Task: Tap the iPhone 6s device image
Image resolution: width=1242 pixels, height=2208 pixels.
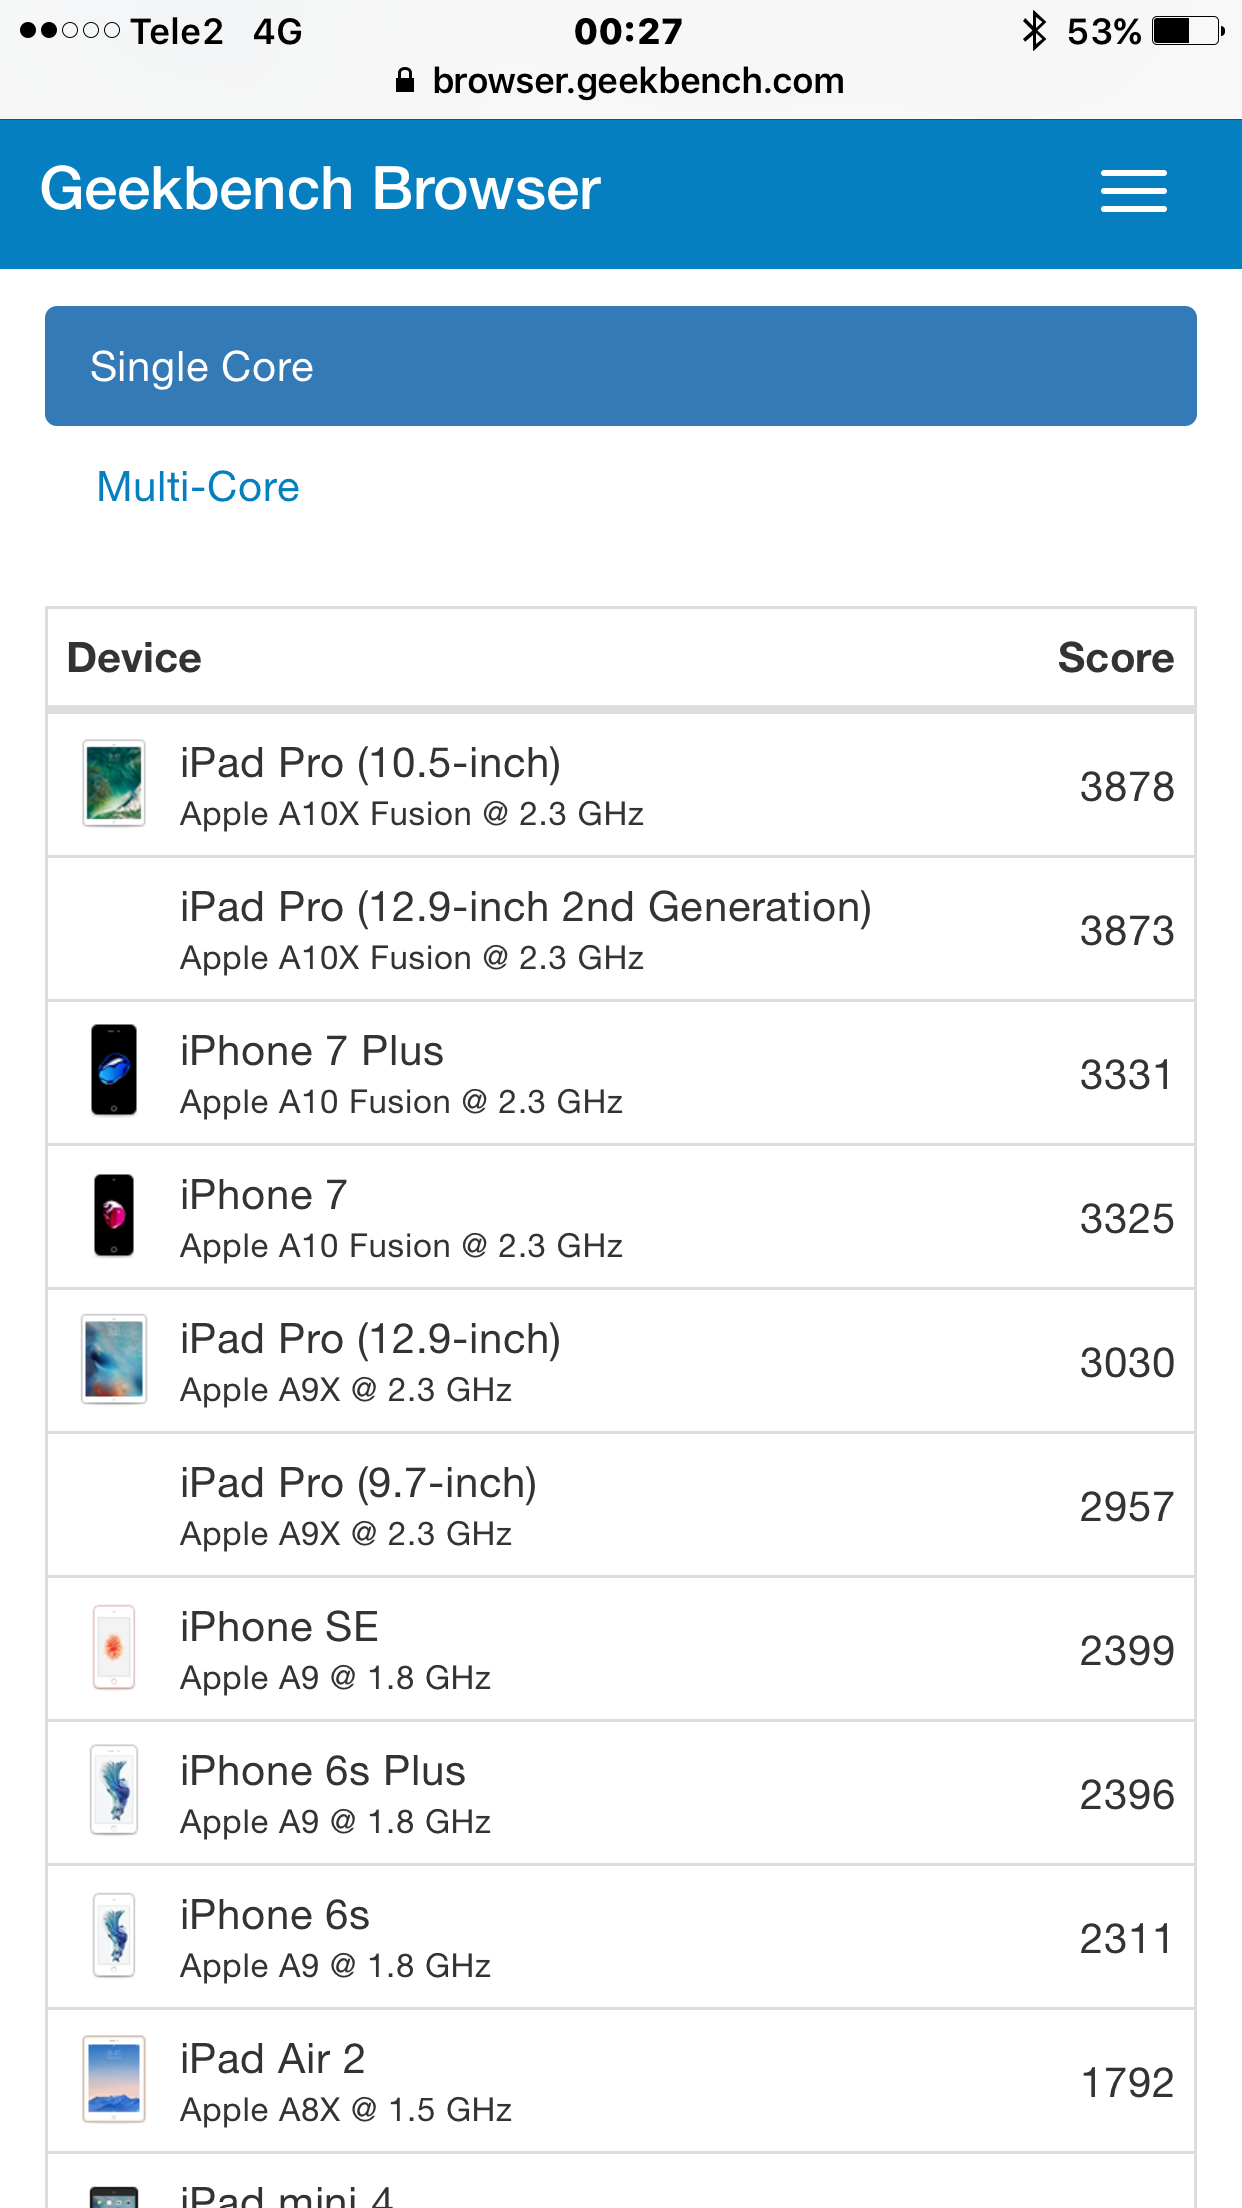Action: pyautogui.click(x=114, y=1935)
